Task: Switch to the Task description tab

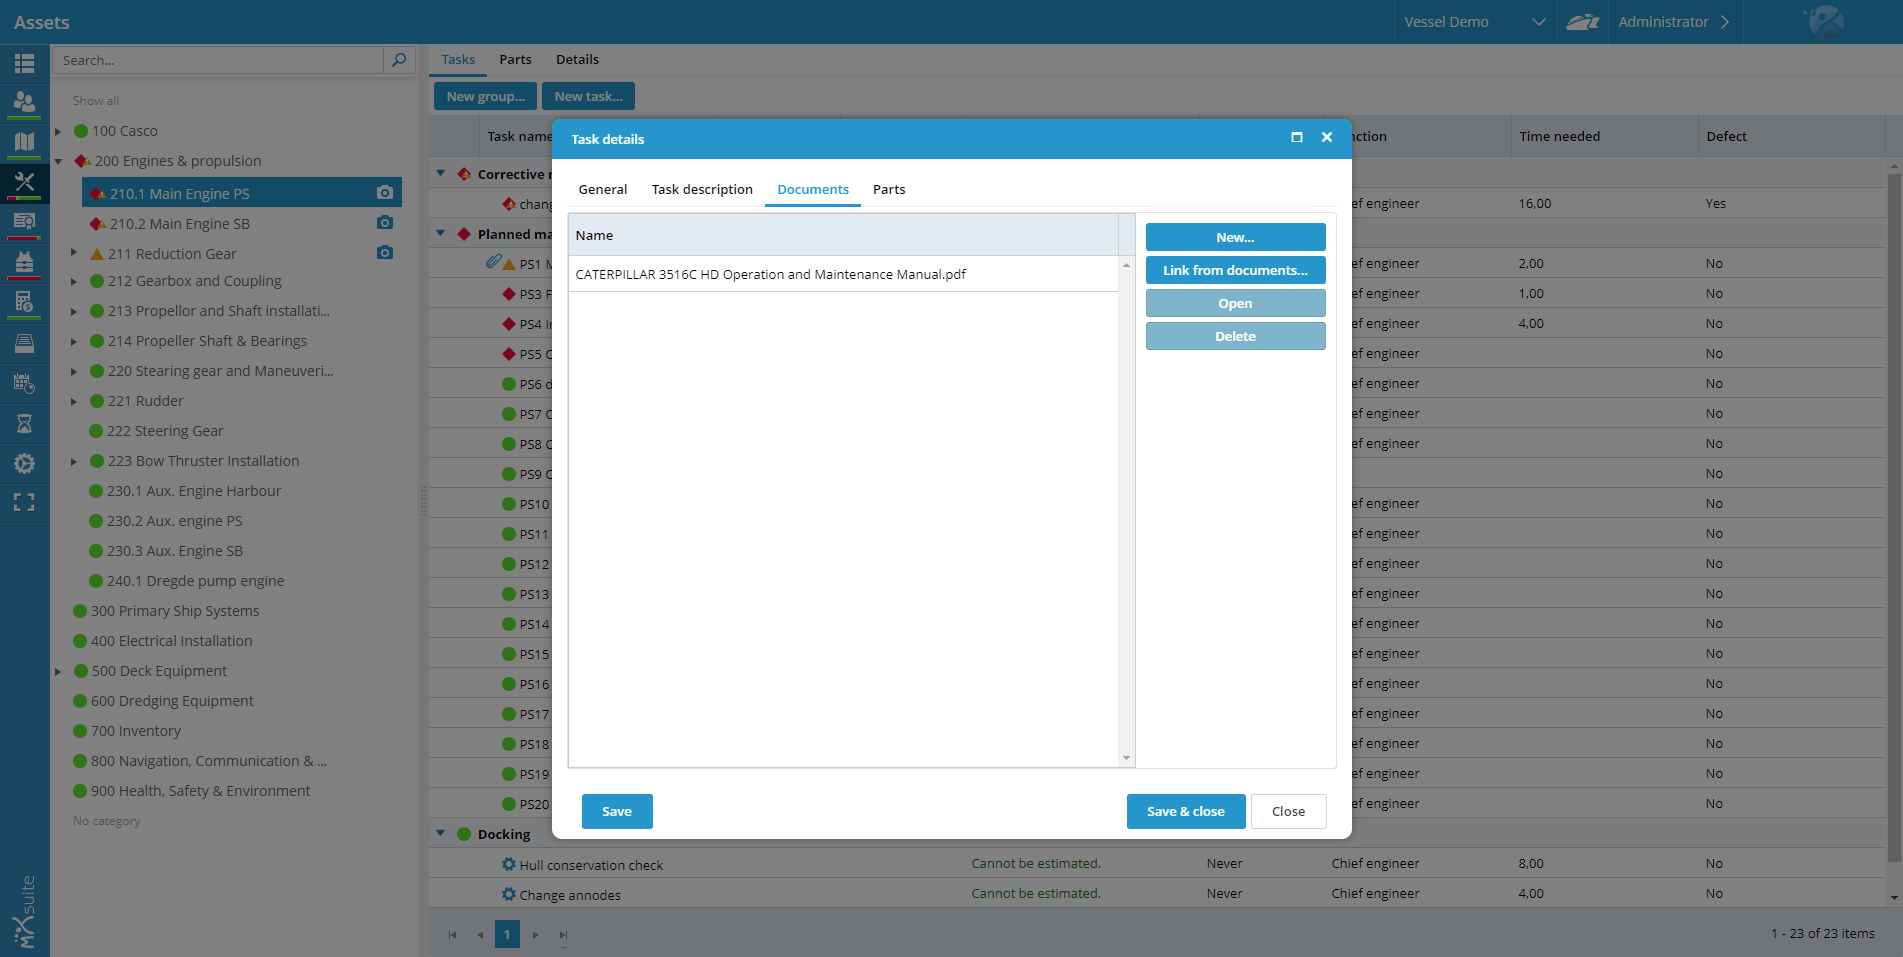Action: [x=702, y=189]
